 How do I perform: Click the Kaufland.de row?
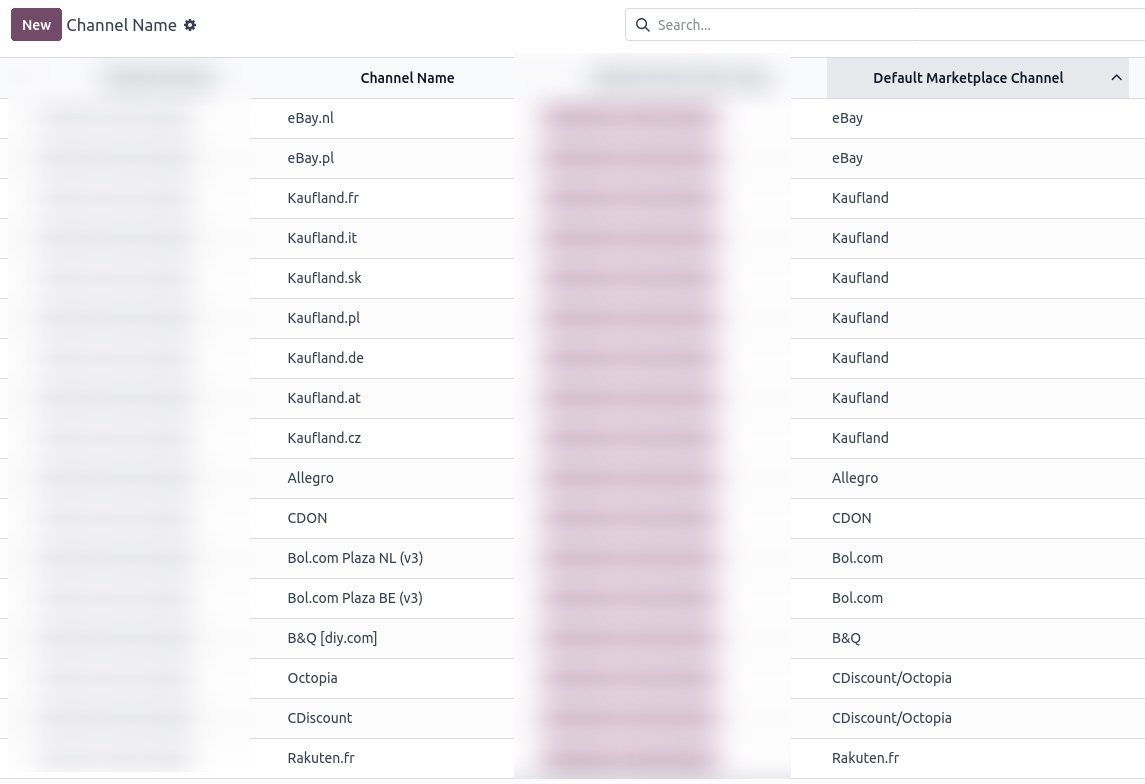coord(325,358)
